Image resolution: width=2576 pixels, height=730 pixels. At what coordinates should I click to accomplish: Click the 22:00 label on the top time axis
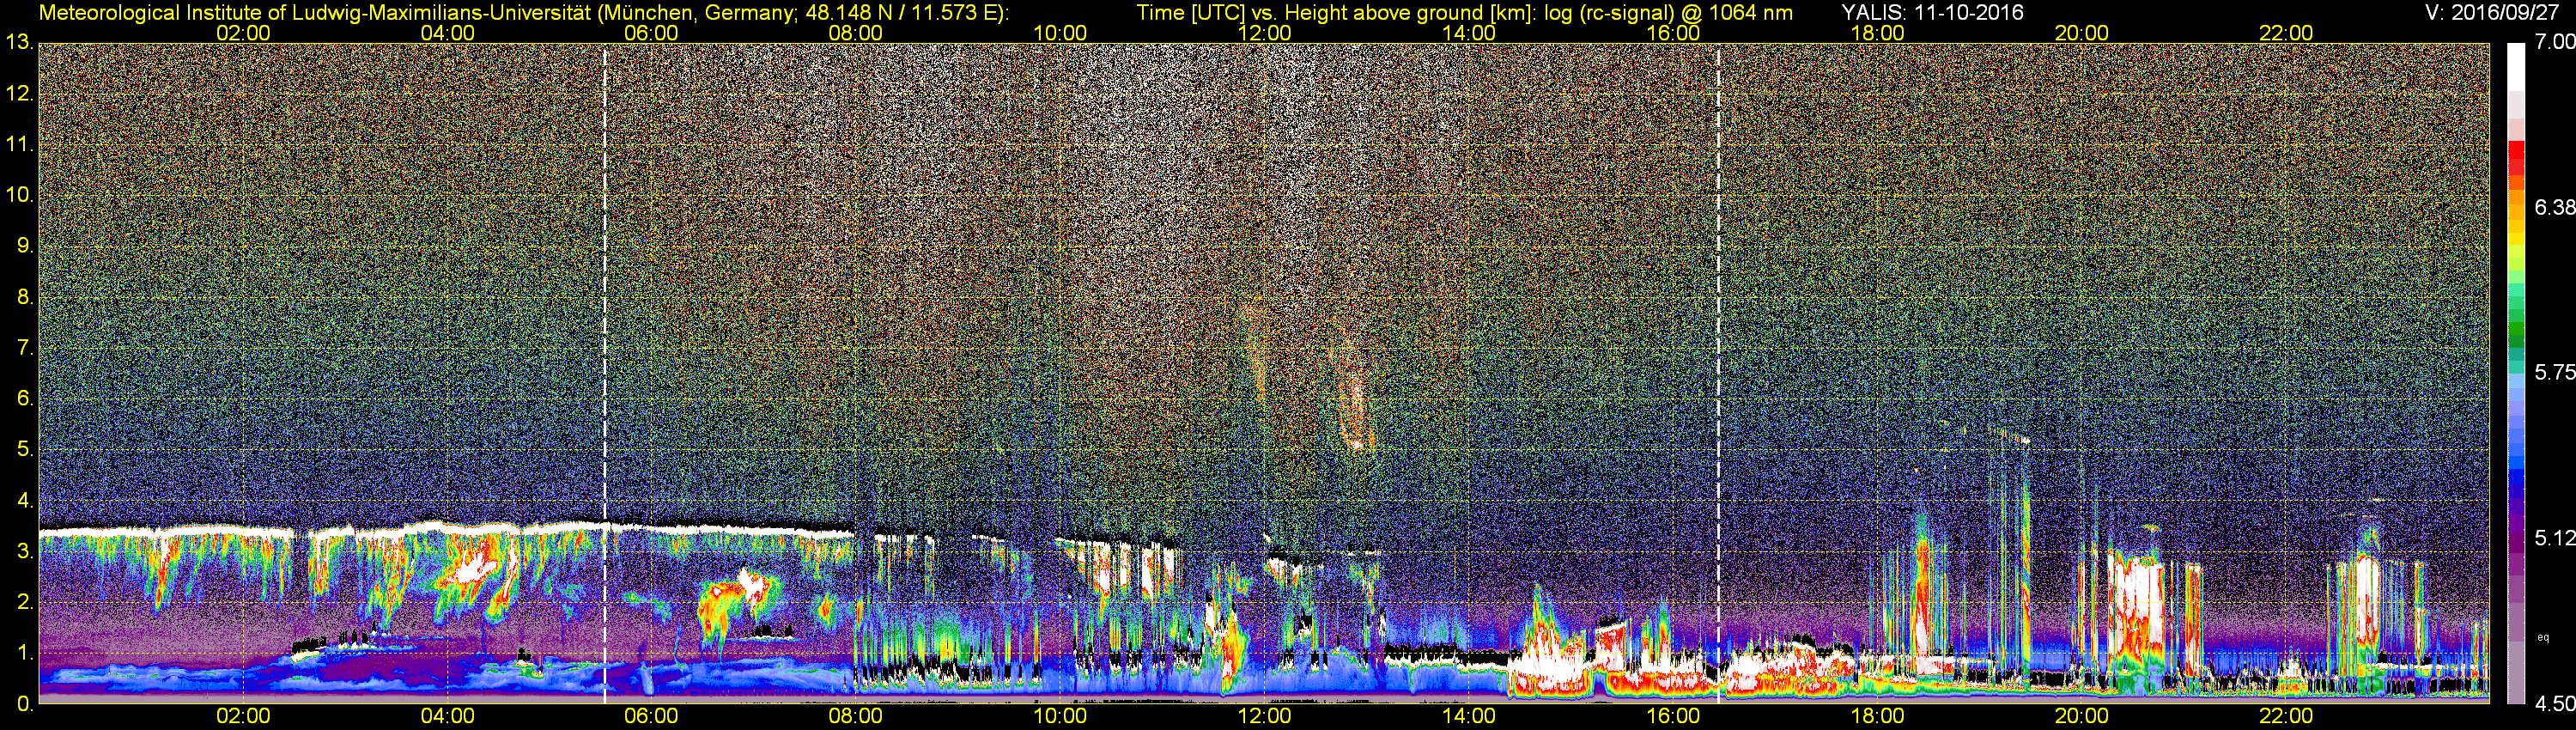[2286, 33]
